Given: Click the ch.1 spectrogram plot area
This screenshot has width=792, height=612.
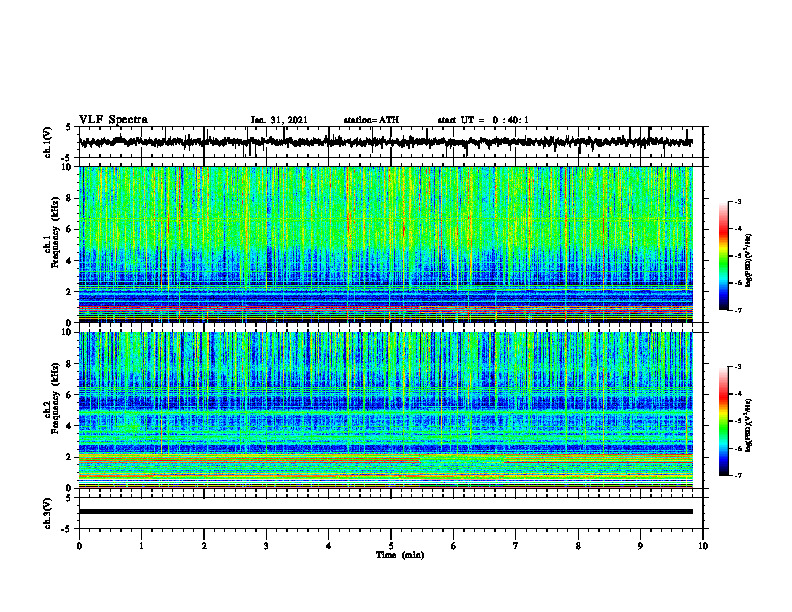Looking at the screenshot, I should (385, 244).
